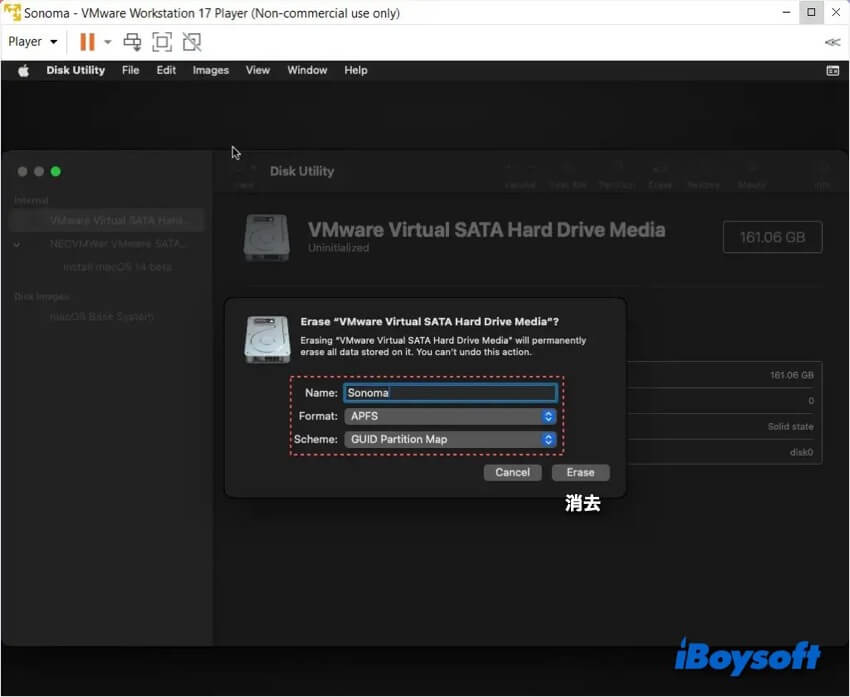Pause the virtual machine
850x697 pixels.
tap(87, 42)
